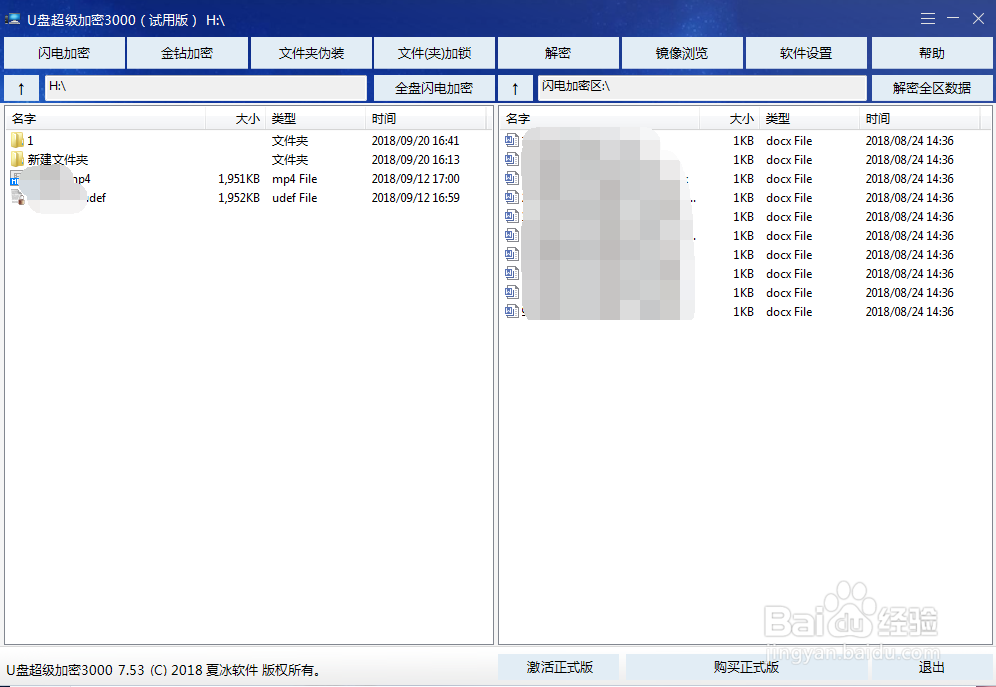996x687 pixels.
Task: Sort right pane by 名字 column
Action: (600, 119)
